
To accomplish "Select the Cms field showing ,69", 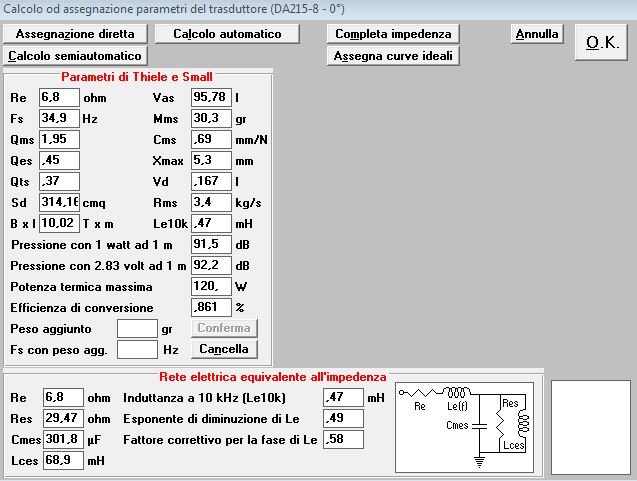I will click(x=211, y=139).
